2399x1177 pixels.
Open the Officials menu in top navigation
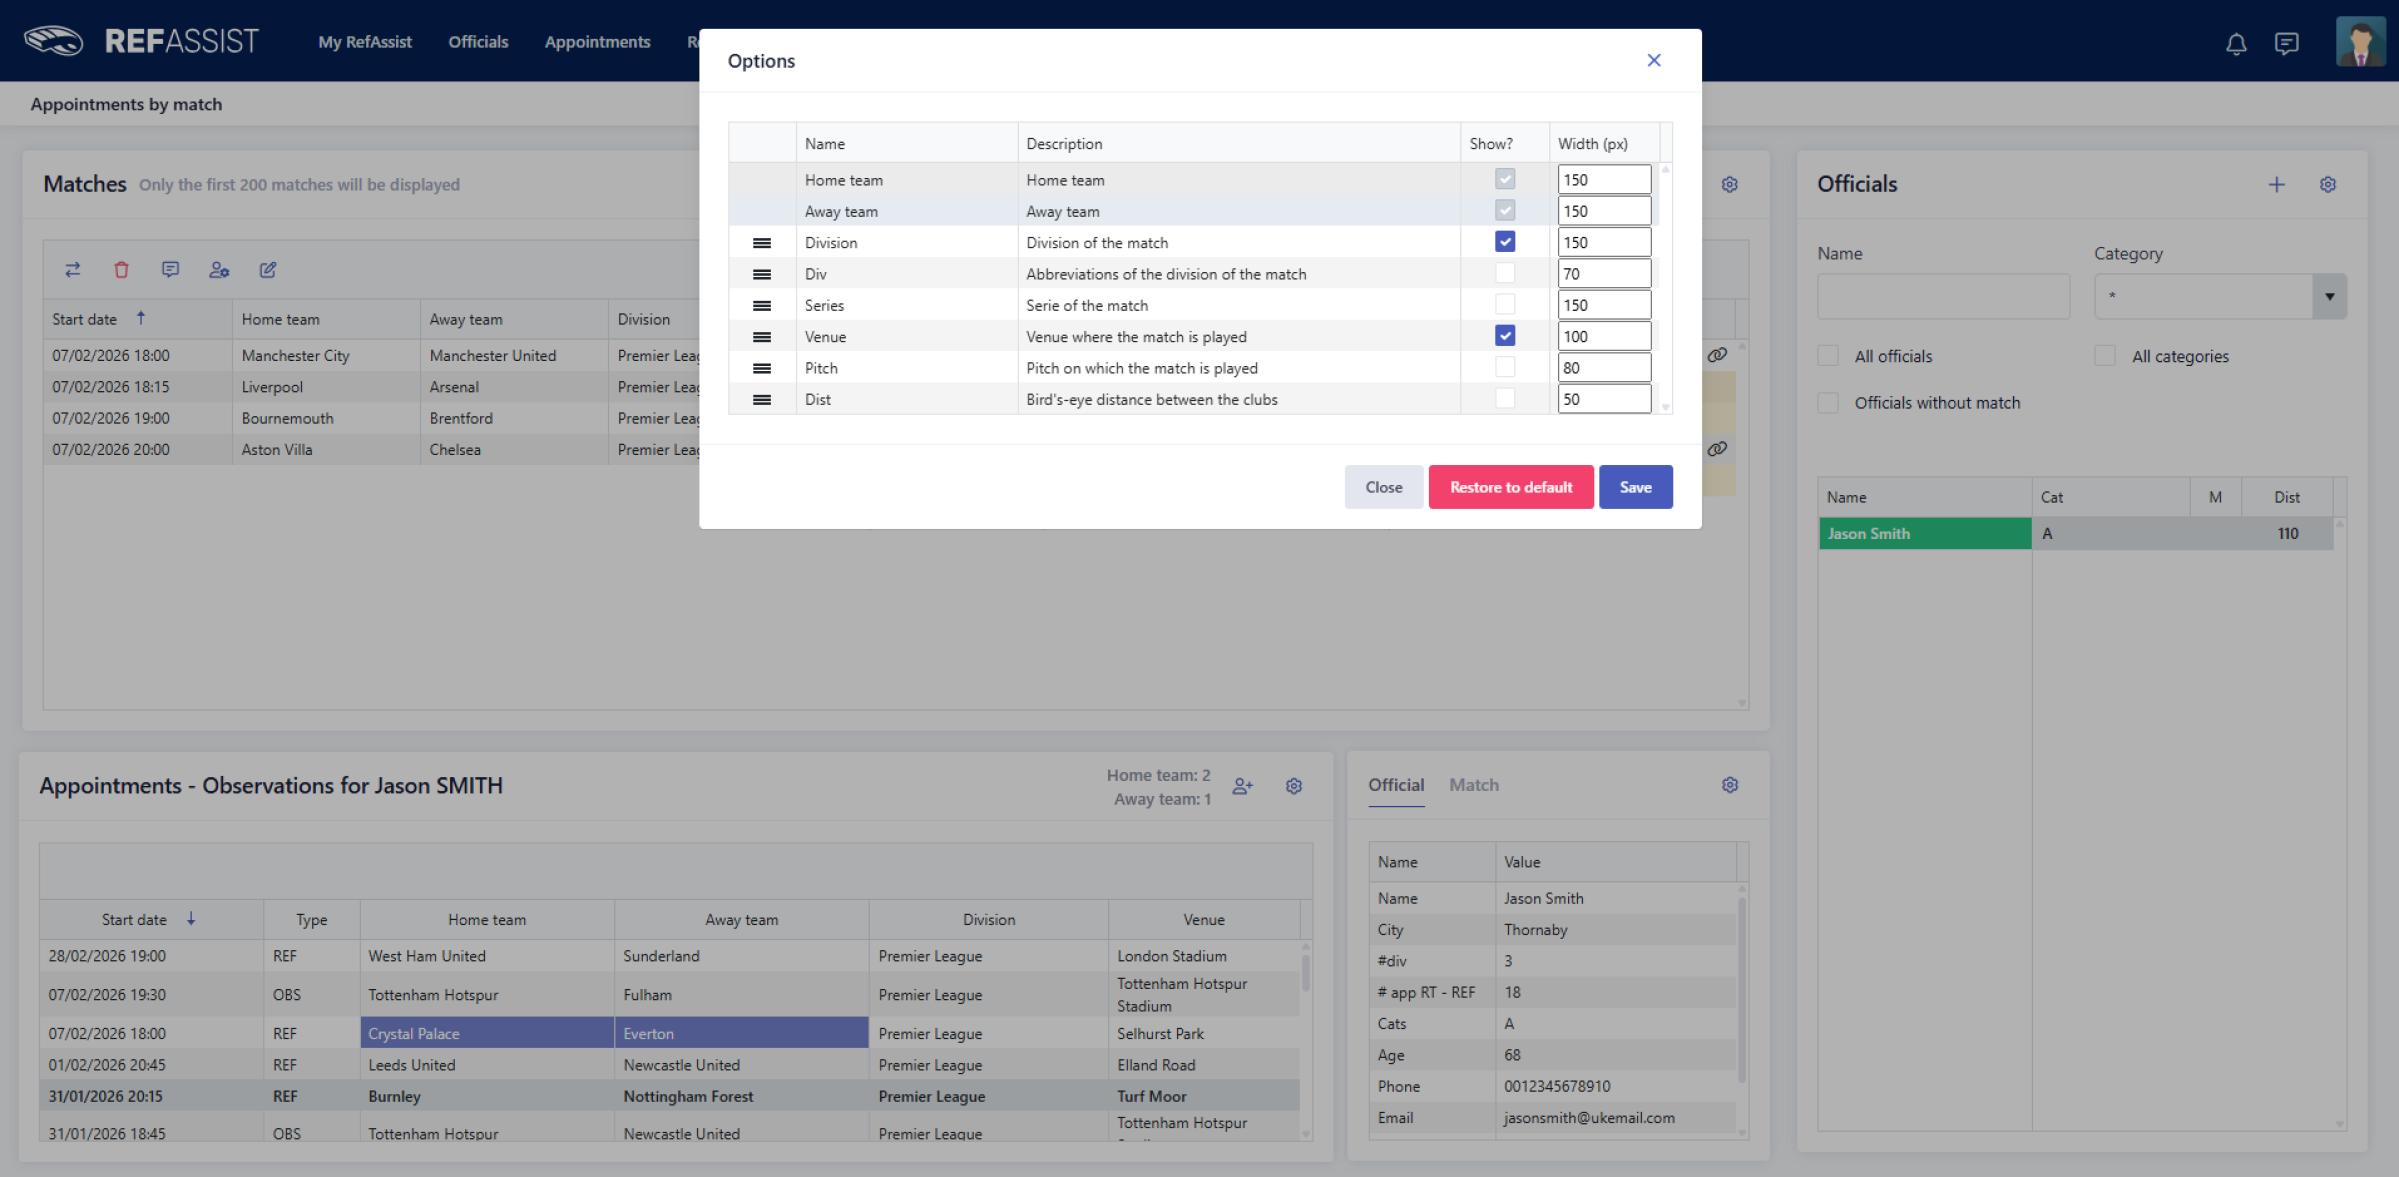478,42
